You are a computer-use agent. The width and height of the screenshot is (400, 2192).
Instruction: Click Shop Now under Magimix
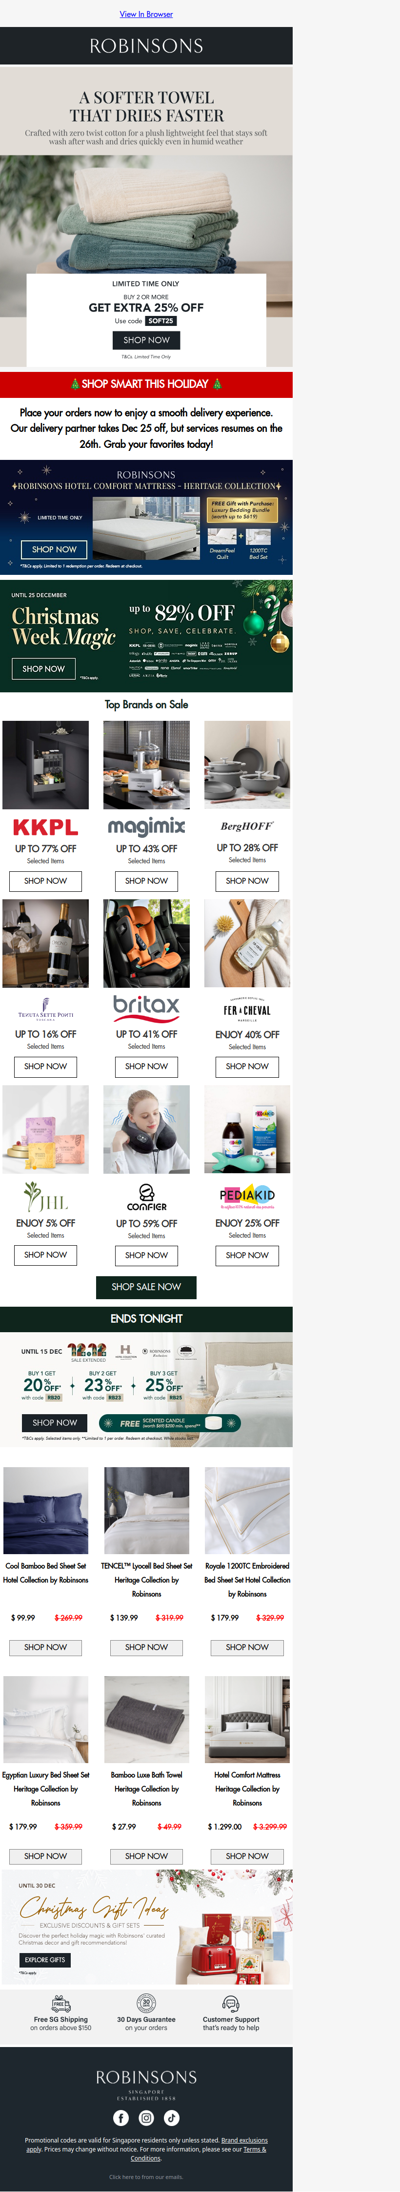coord(146,881)
